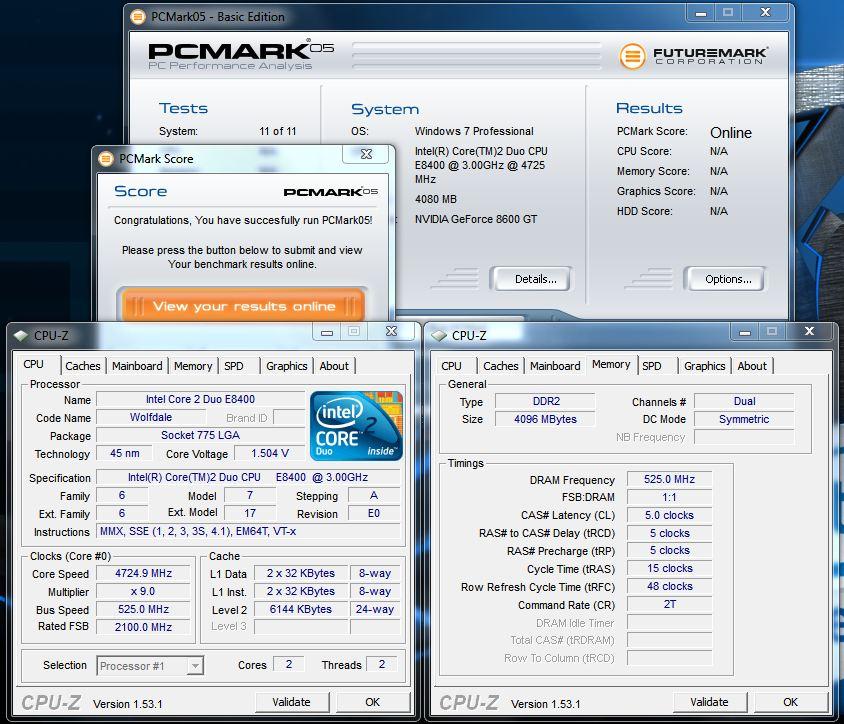Close the PCMark Score dialog

tap(366, 154)
